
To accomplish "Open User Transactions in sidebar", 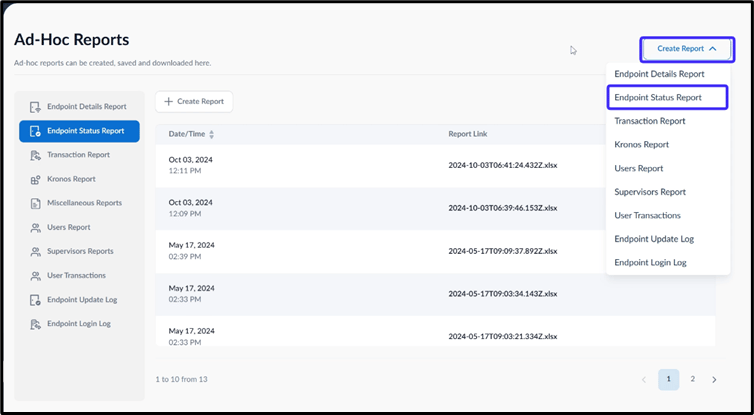I will point(79,276).
